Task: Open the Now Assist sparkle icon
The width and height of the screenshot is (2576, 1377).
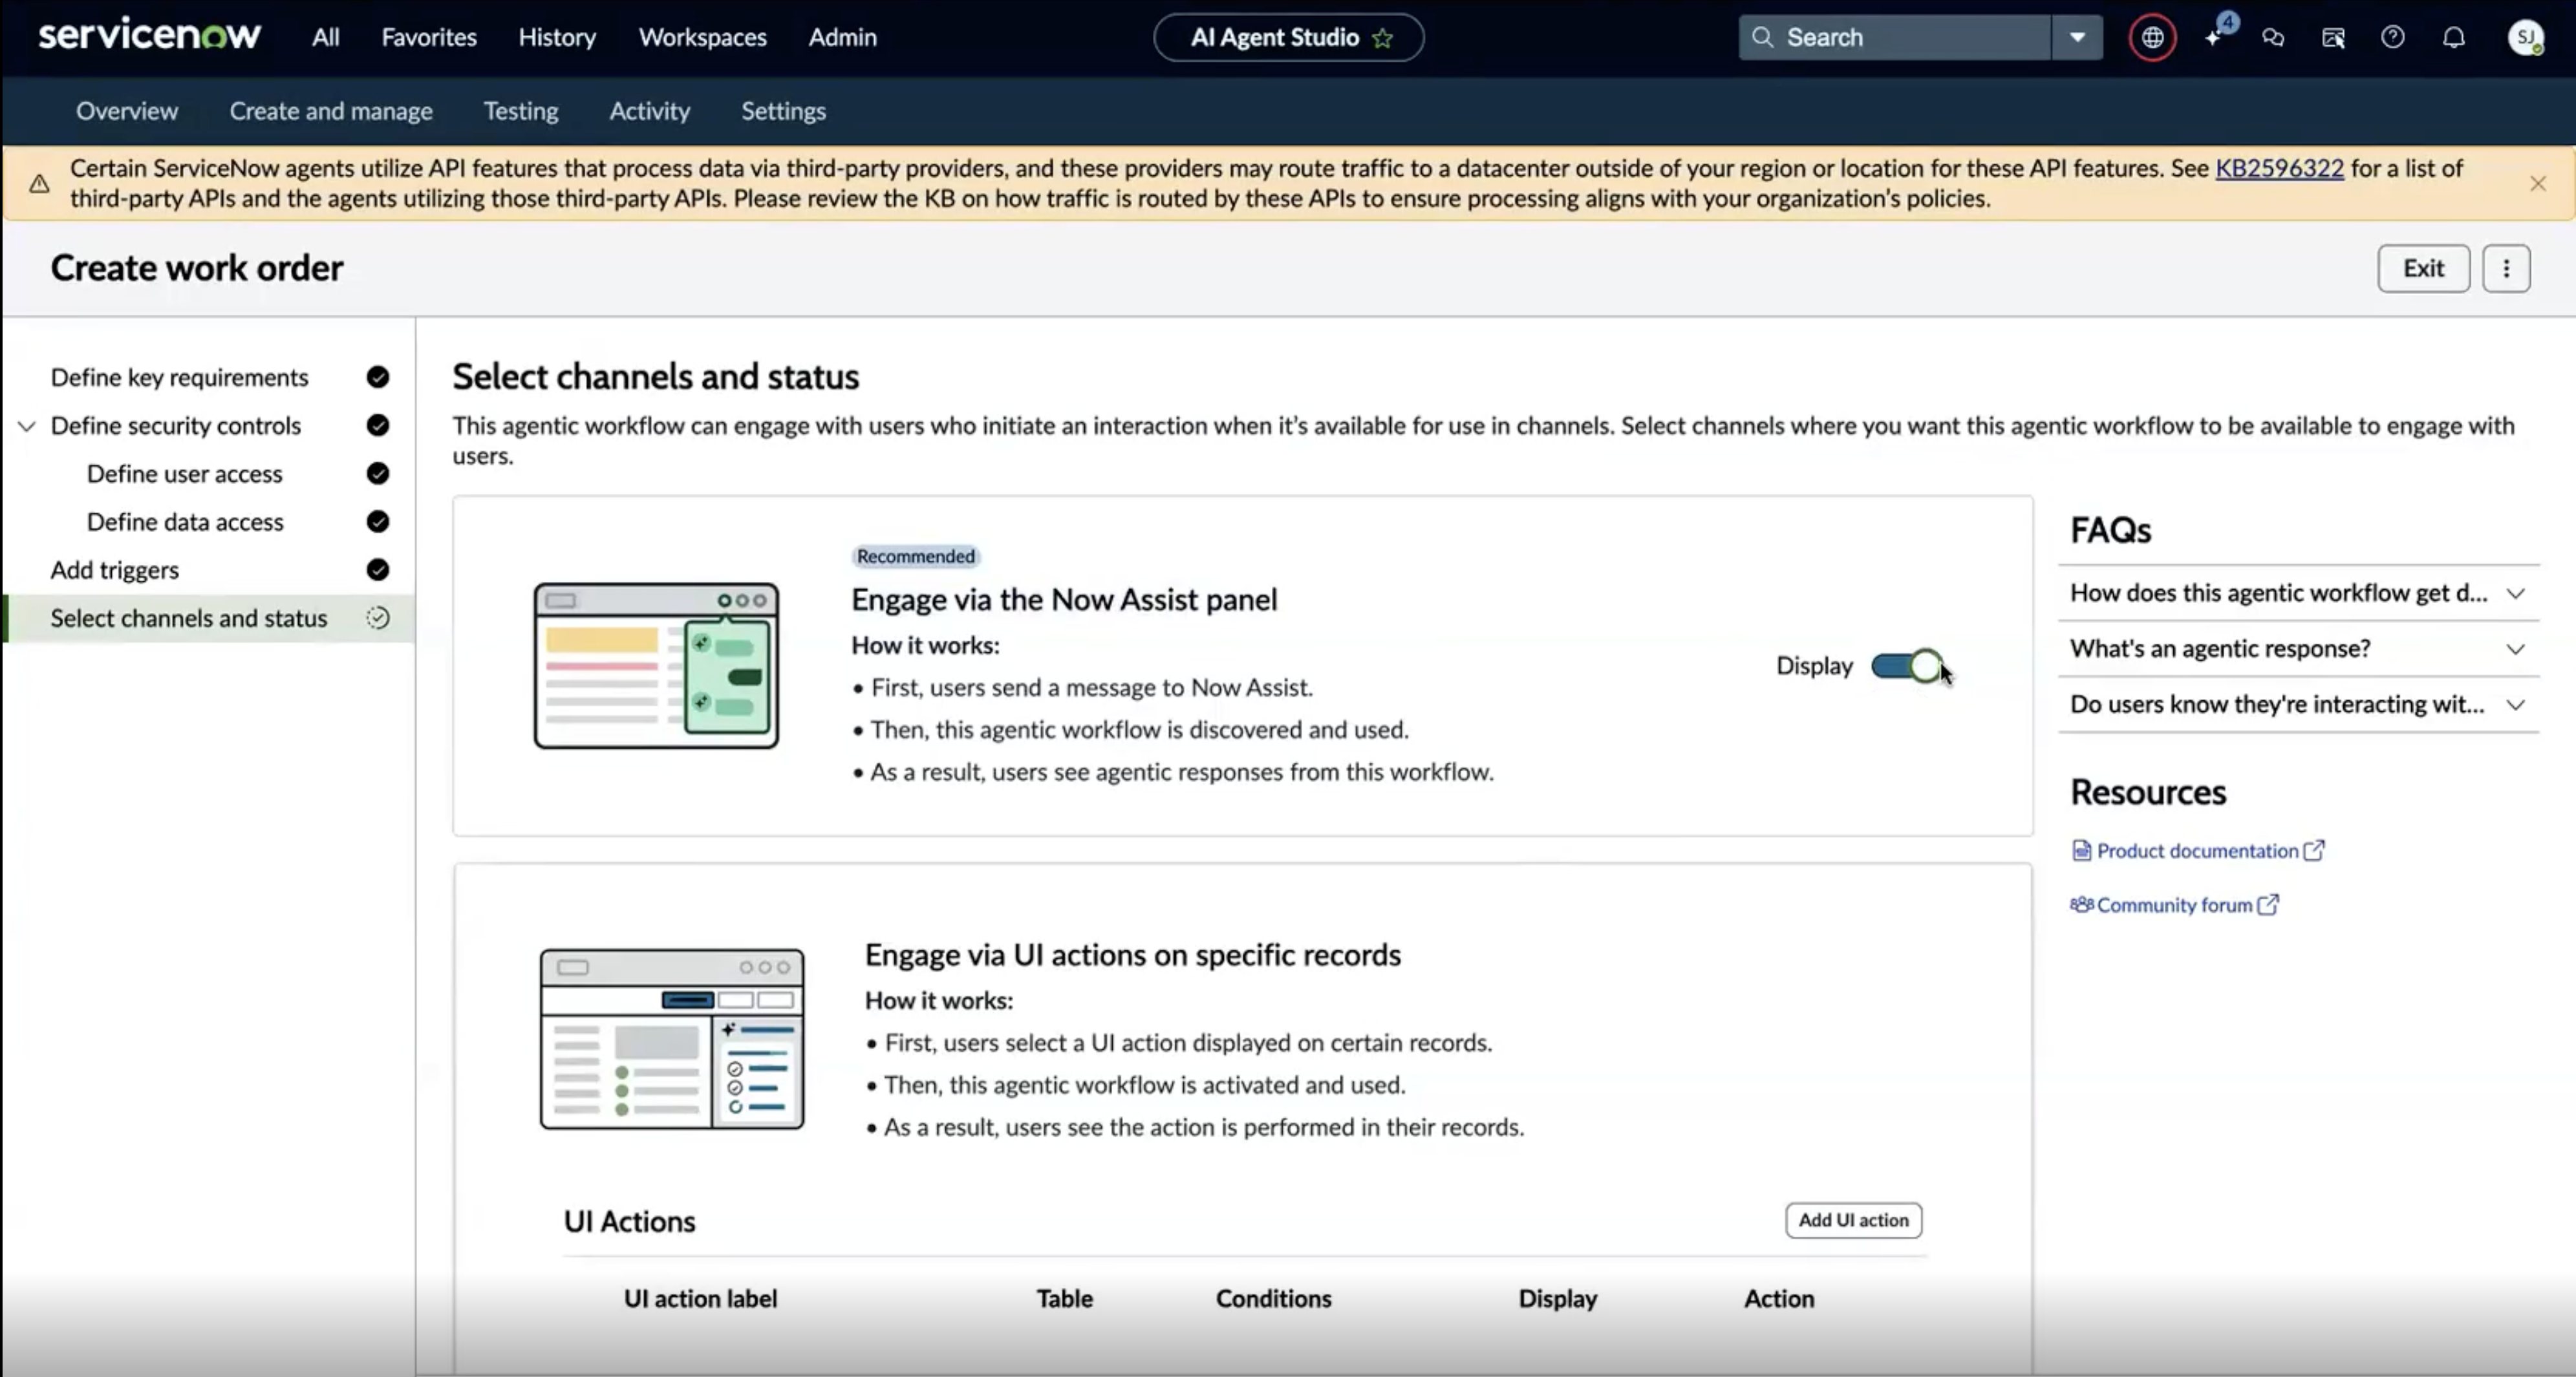Action: click(x=2213, y=37)
